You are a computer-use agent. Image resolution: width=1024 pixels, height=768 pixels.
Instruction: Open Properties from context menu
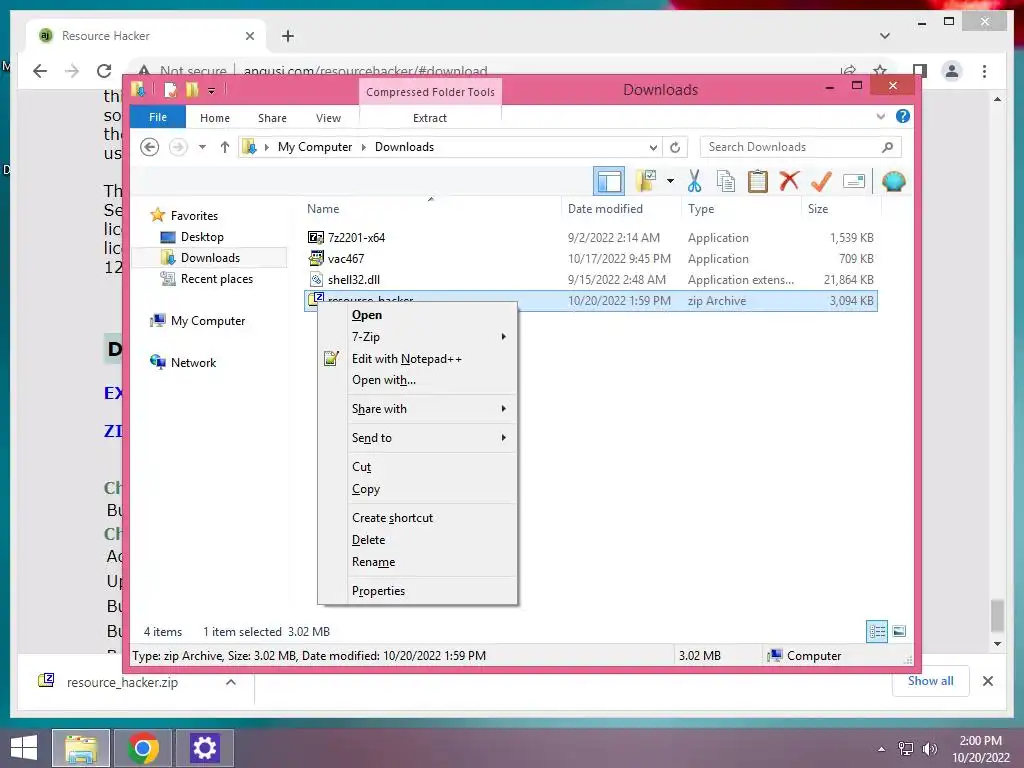click(x=417, y=591)
